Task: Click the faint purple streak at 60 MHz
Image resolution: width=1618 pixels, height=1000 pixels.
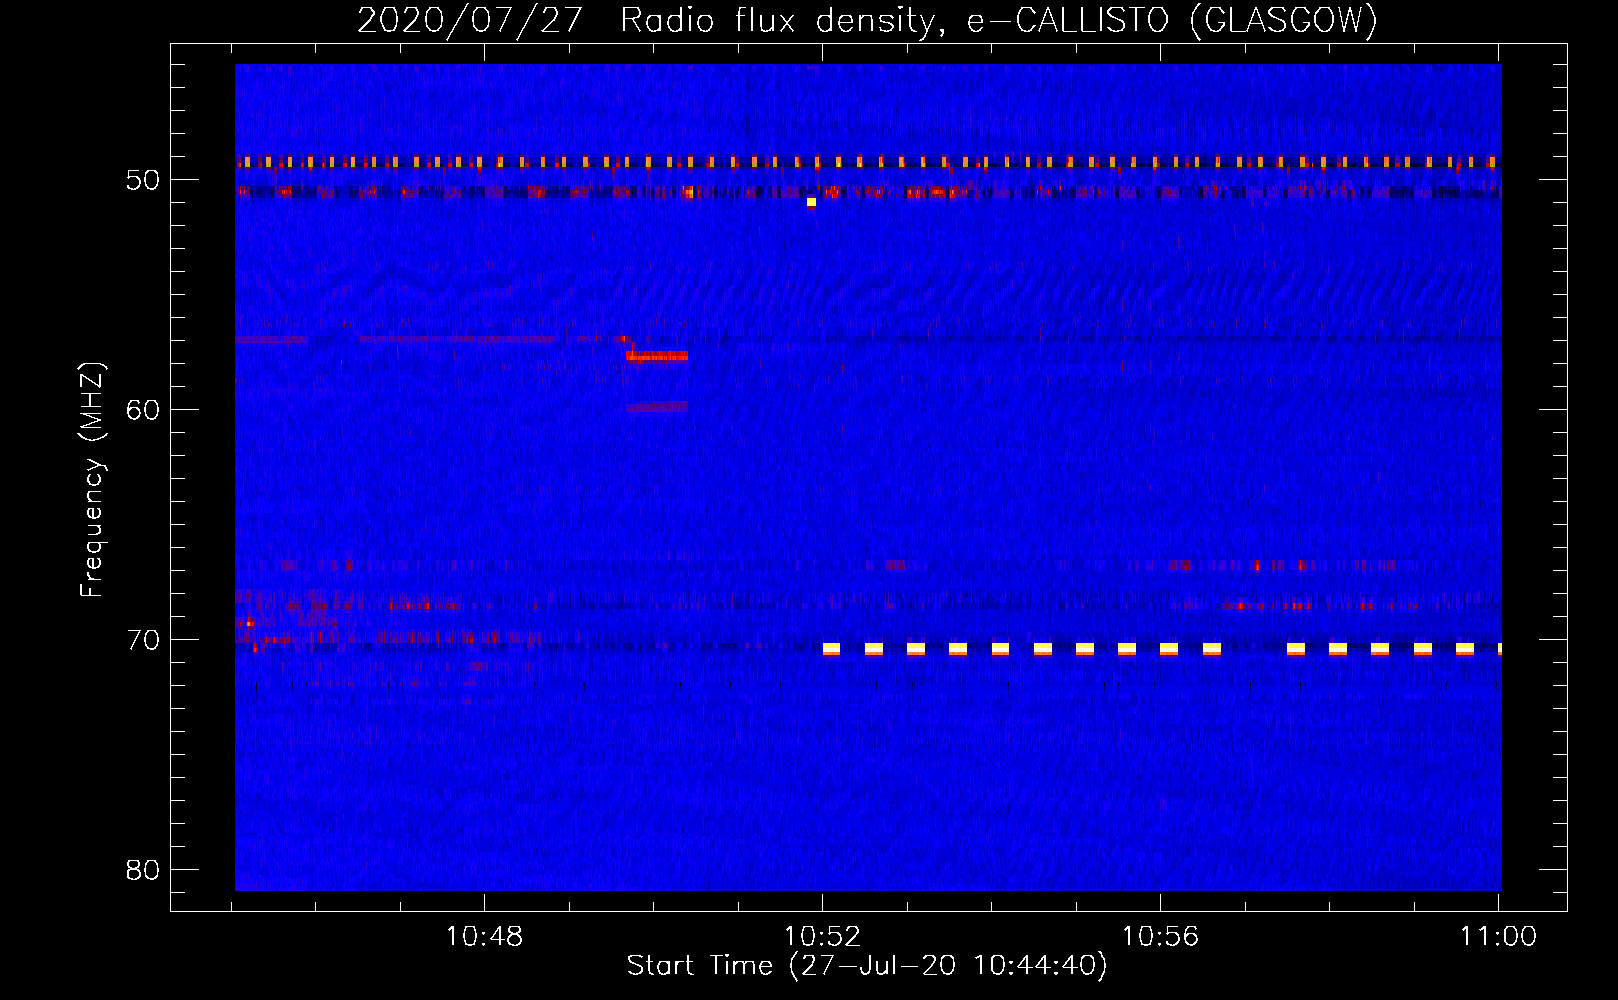Action: click(x=657, y=407)
